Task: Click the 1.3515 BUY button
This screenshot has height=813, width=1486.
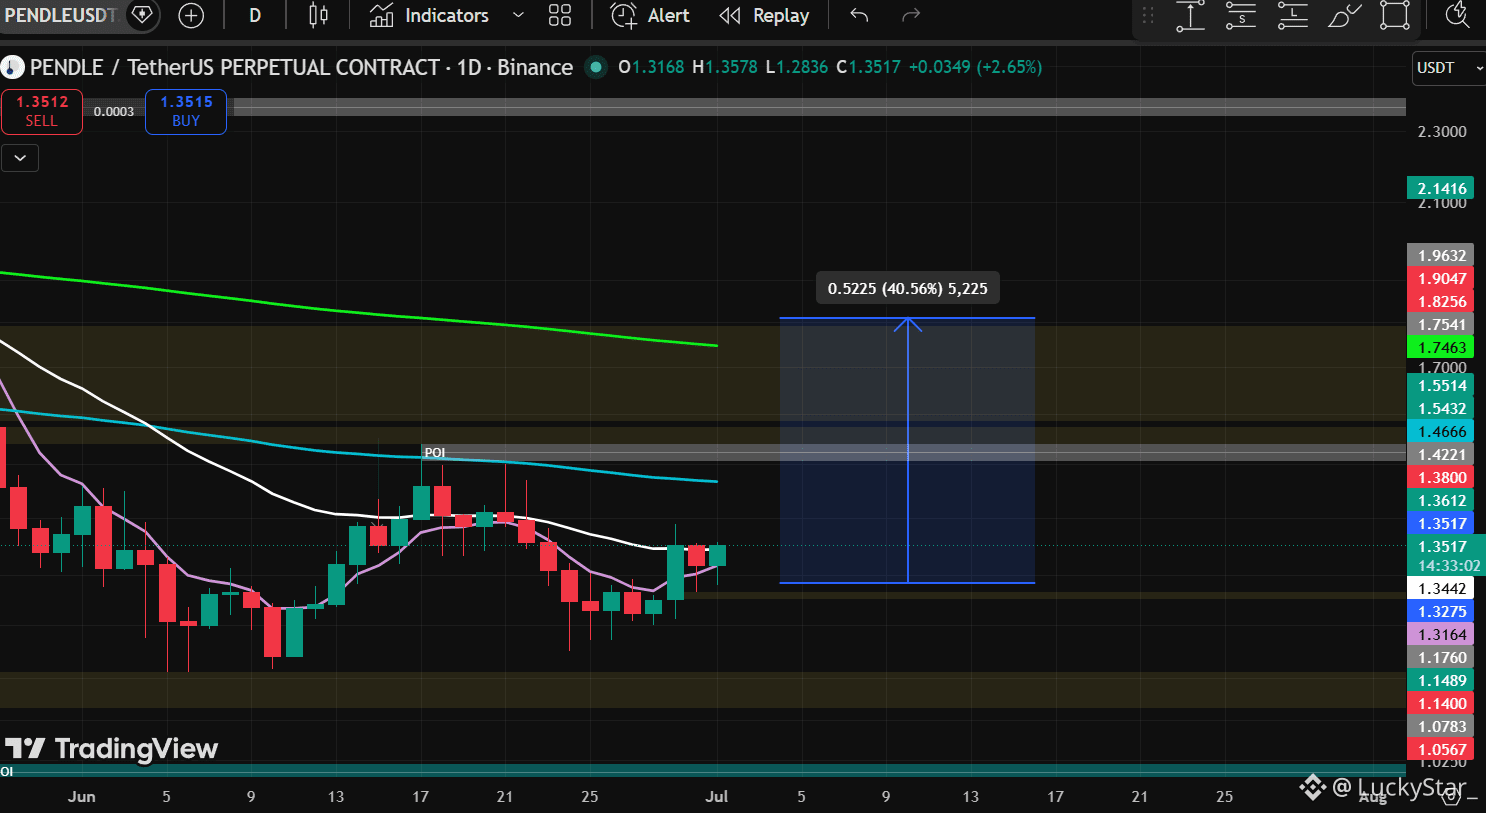Action: 186,111
